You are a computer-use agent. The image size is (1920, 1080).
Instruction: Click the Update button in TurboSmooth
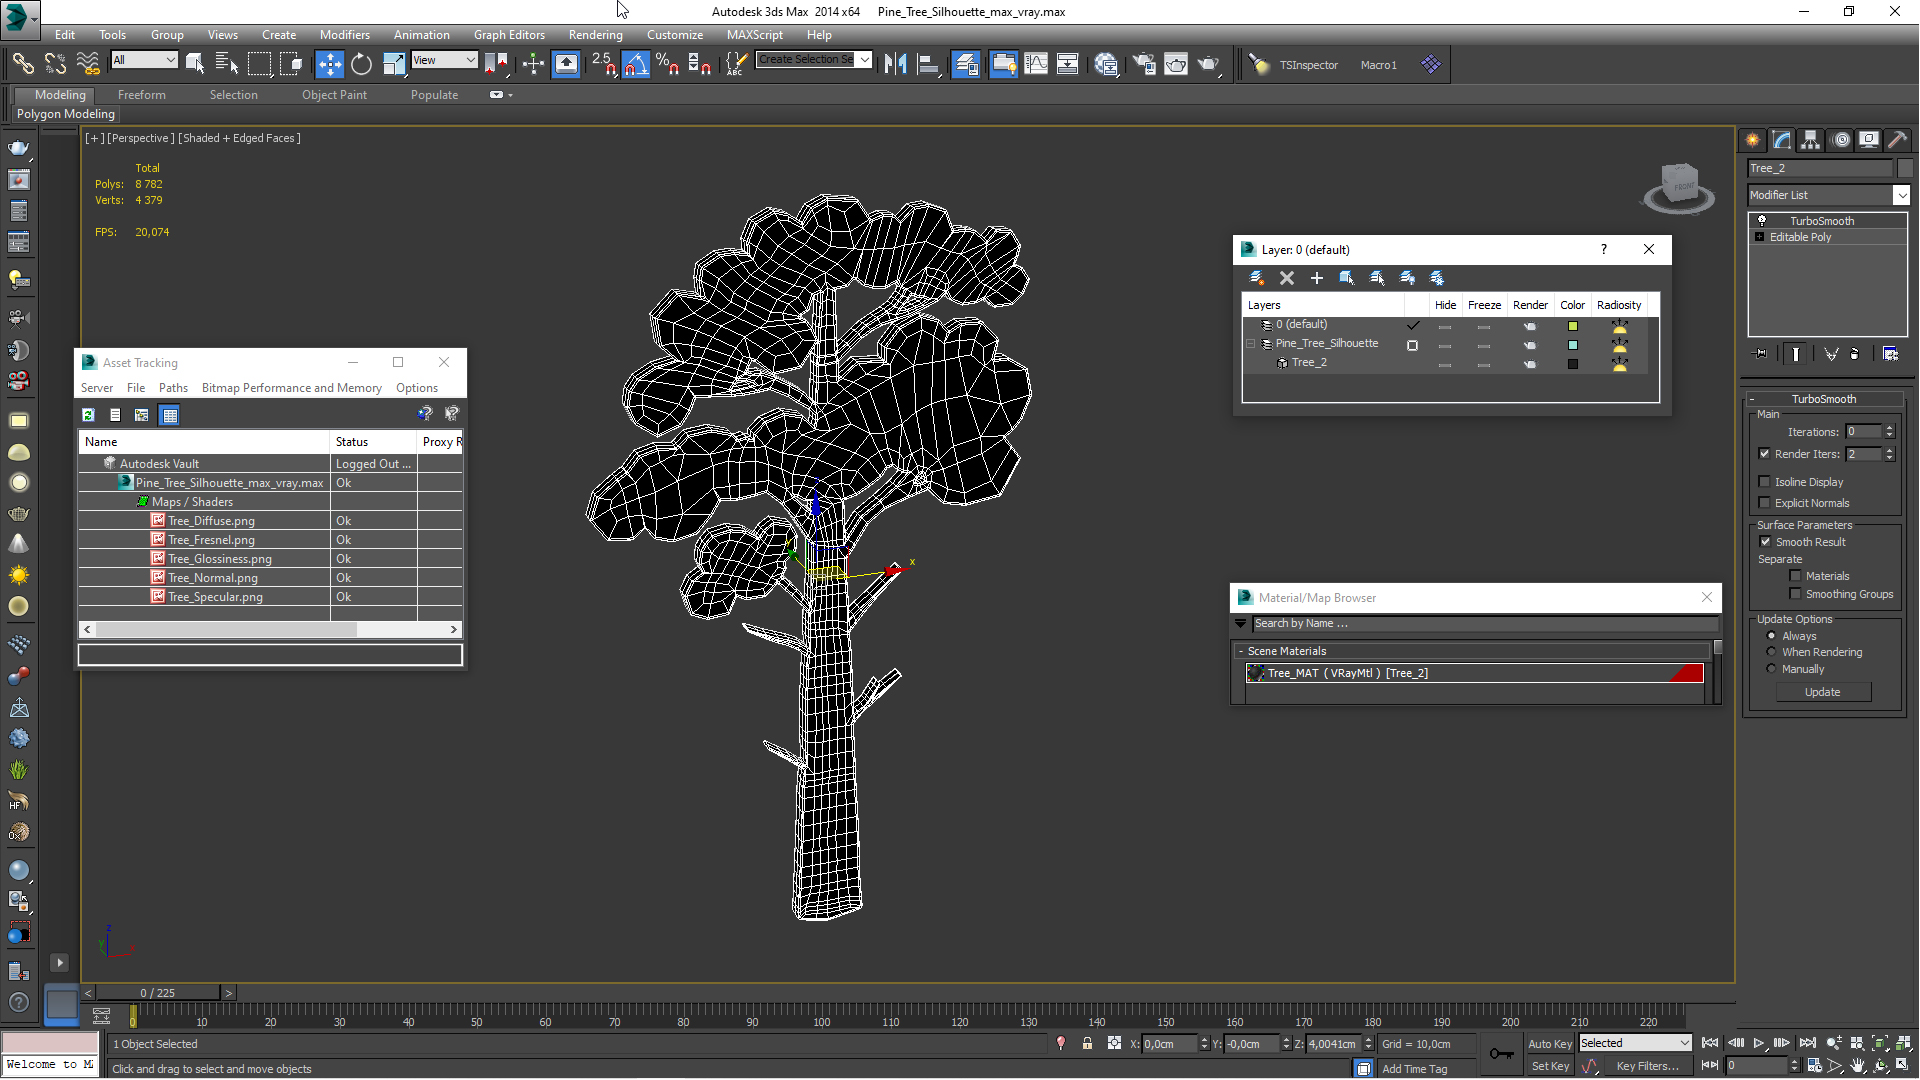[1822, 692]
